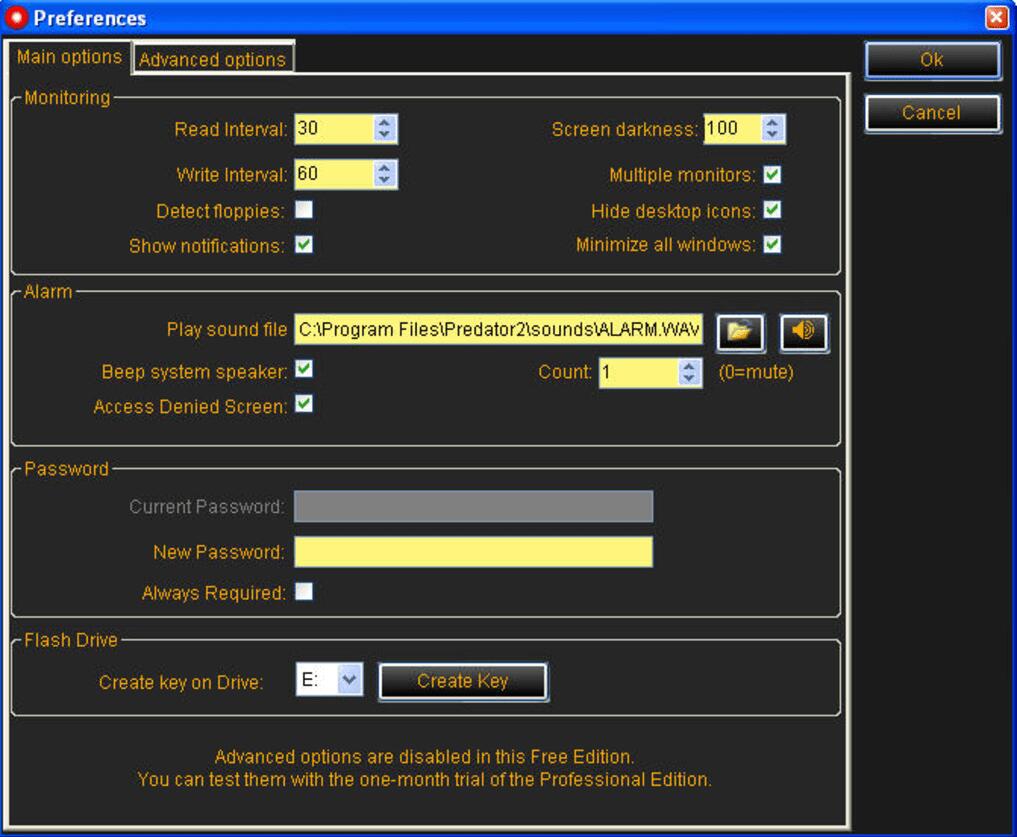1017x837 pixels.
Task: Decrease Write Interval with down arrow
Action: pos(385,180)
